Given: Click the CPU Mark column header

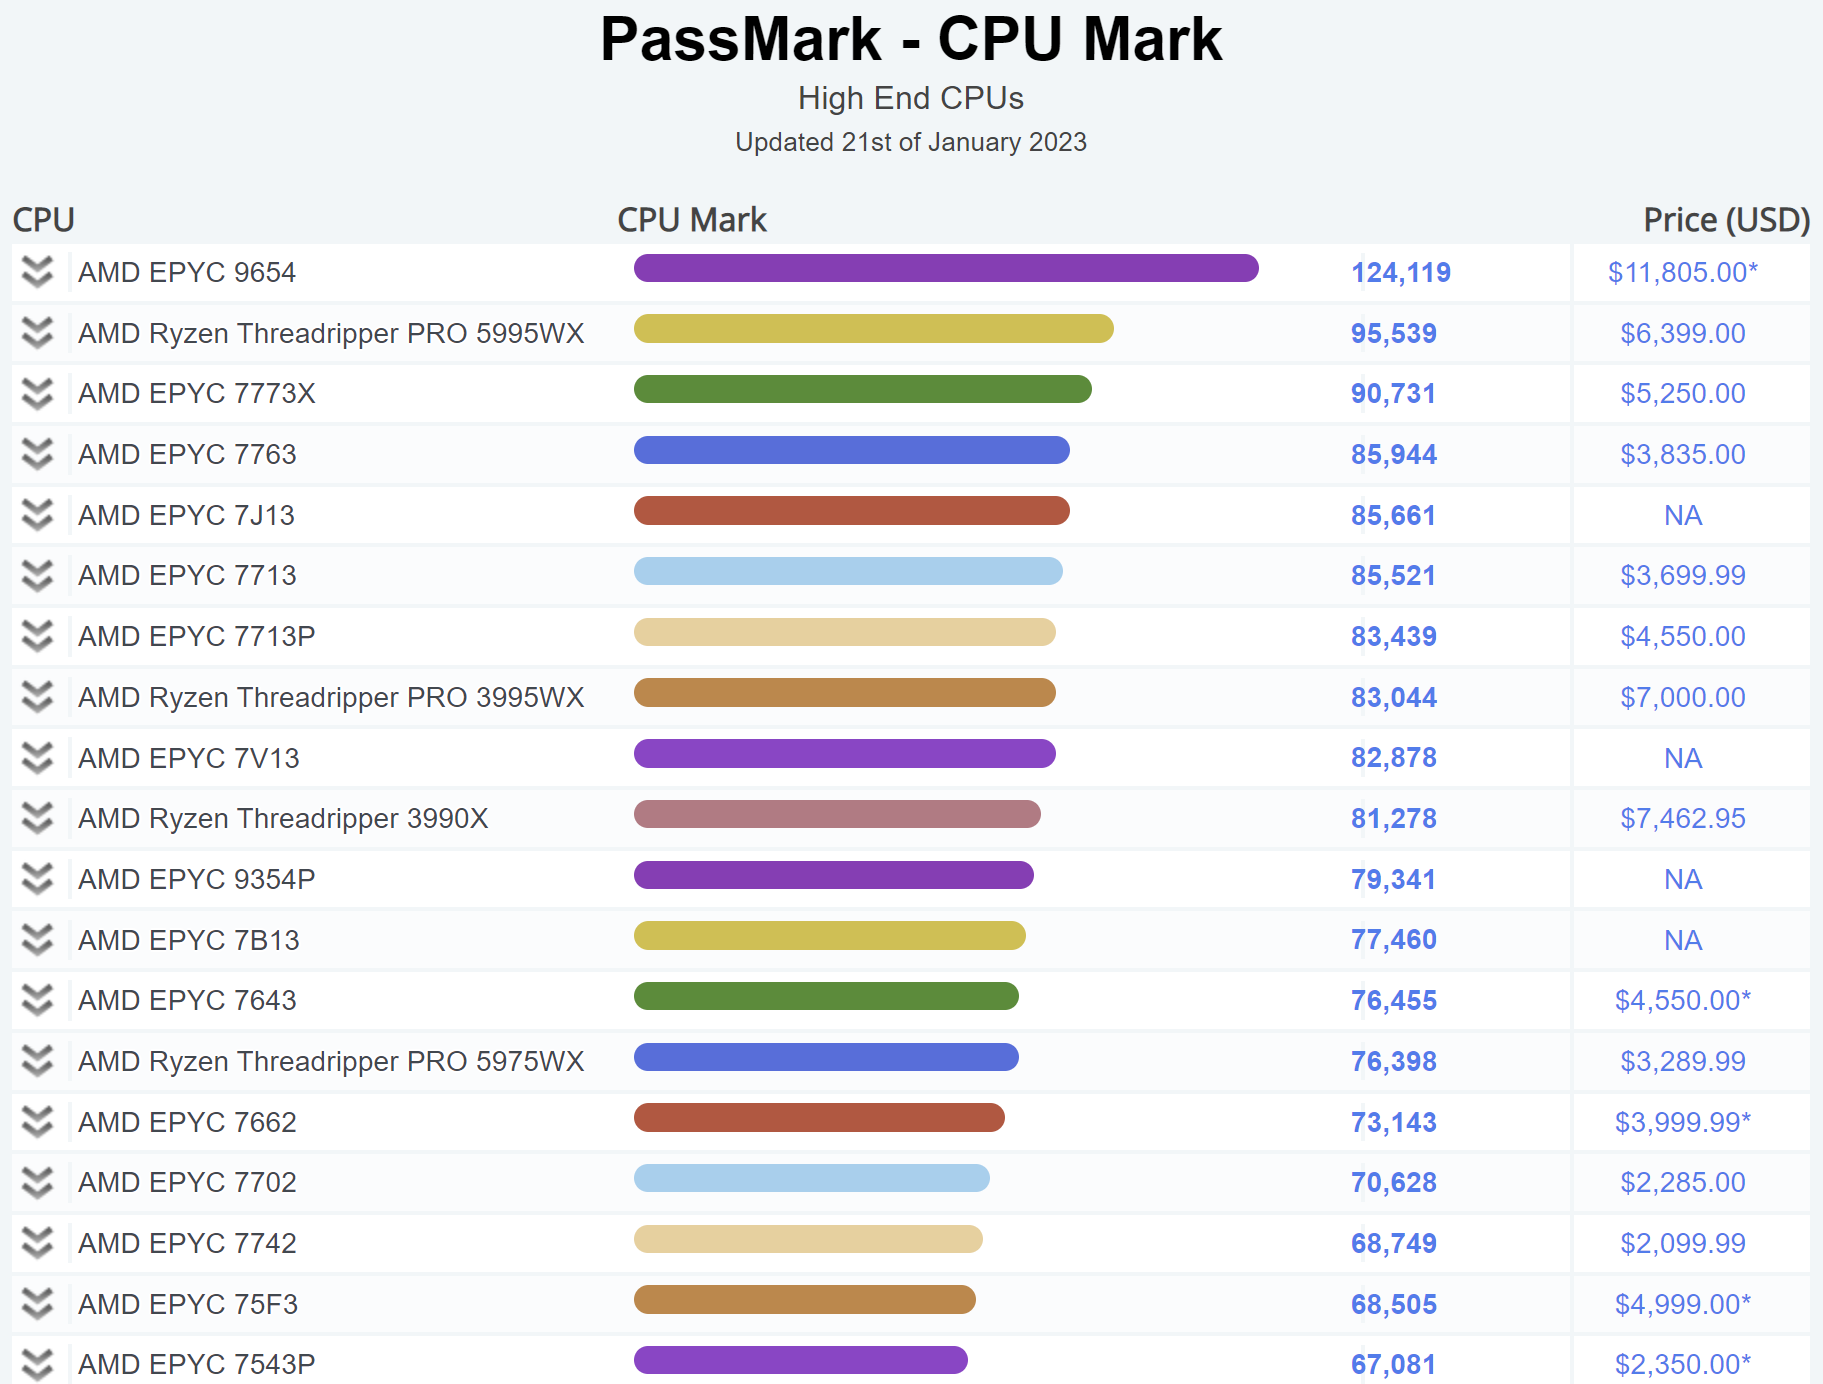Looking at the screenshot, I should (691, 220).
